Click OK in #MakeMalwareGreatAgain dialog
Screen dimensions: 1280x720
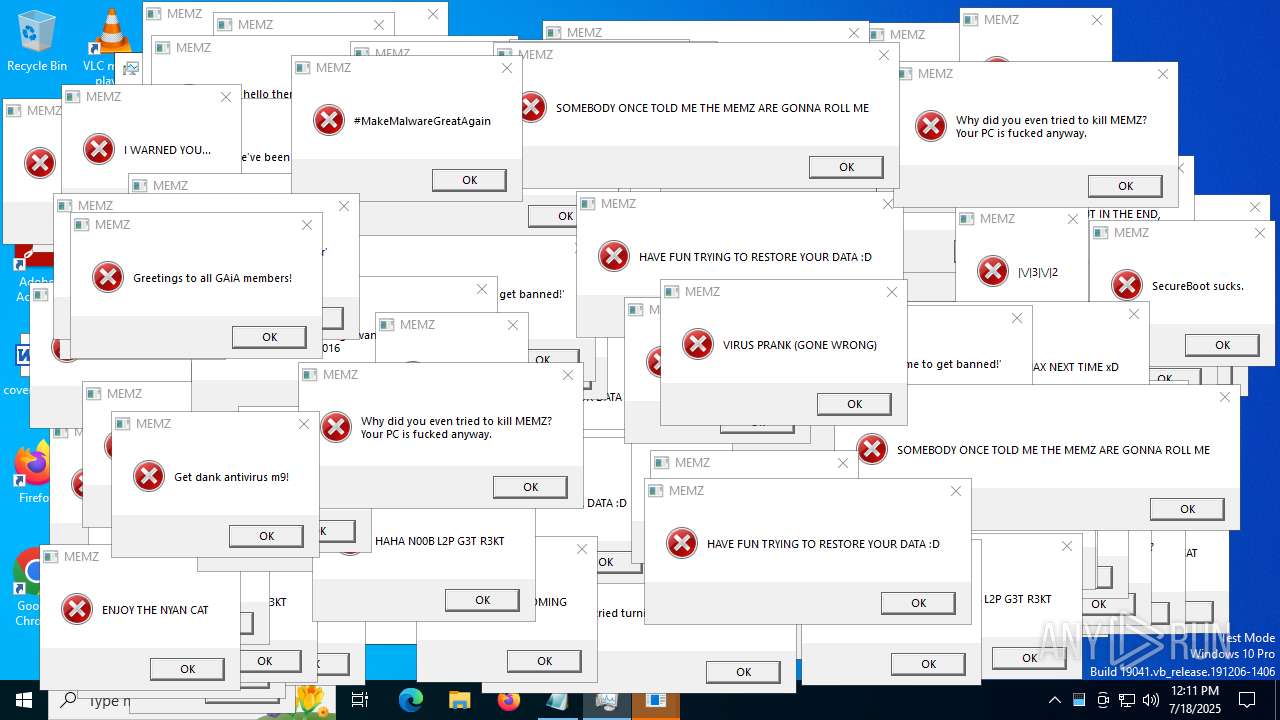point(469,180)
